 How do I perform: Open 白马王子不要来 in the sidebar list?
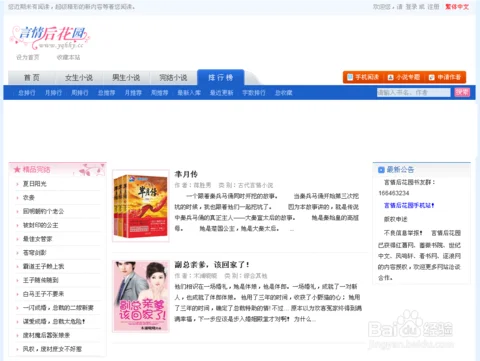(43, 294)
